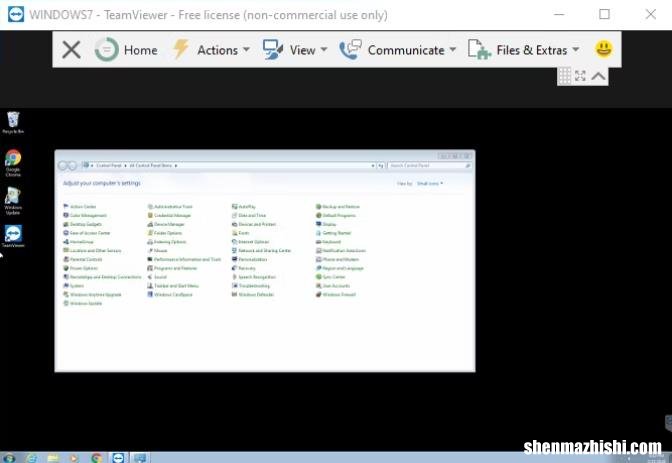672x463 pixels.
Task: Open Internet Options
Action: [x=250, y=242]
